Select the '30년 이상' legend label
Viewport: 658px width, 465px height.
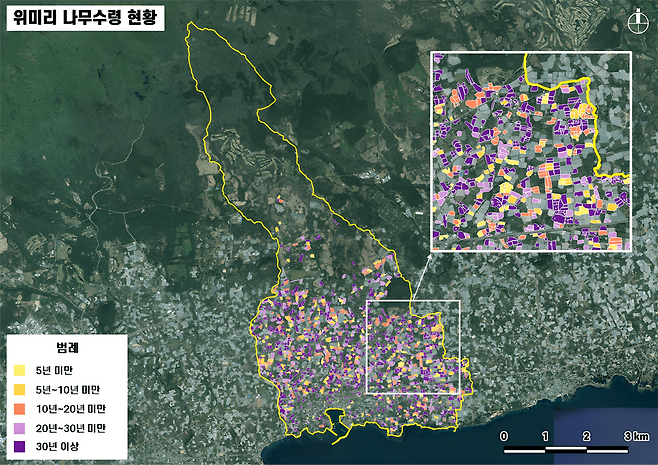tap(56, 446)
